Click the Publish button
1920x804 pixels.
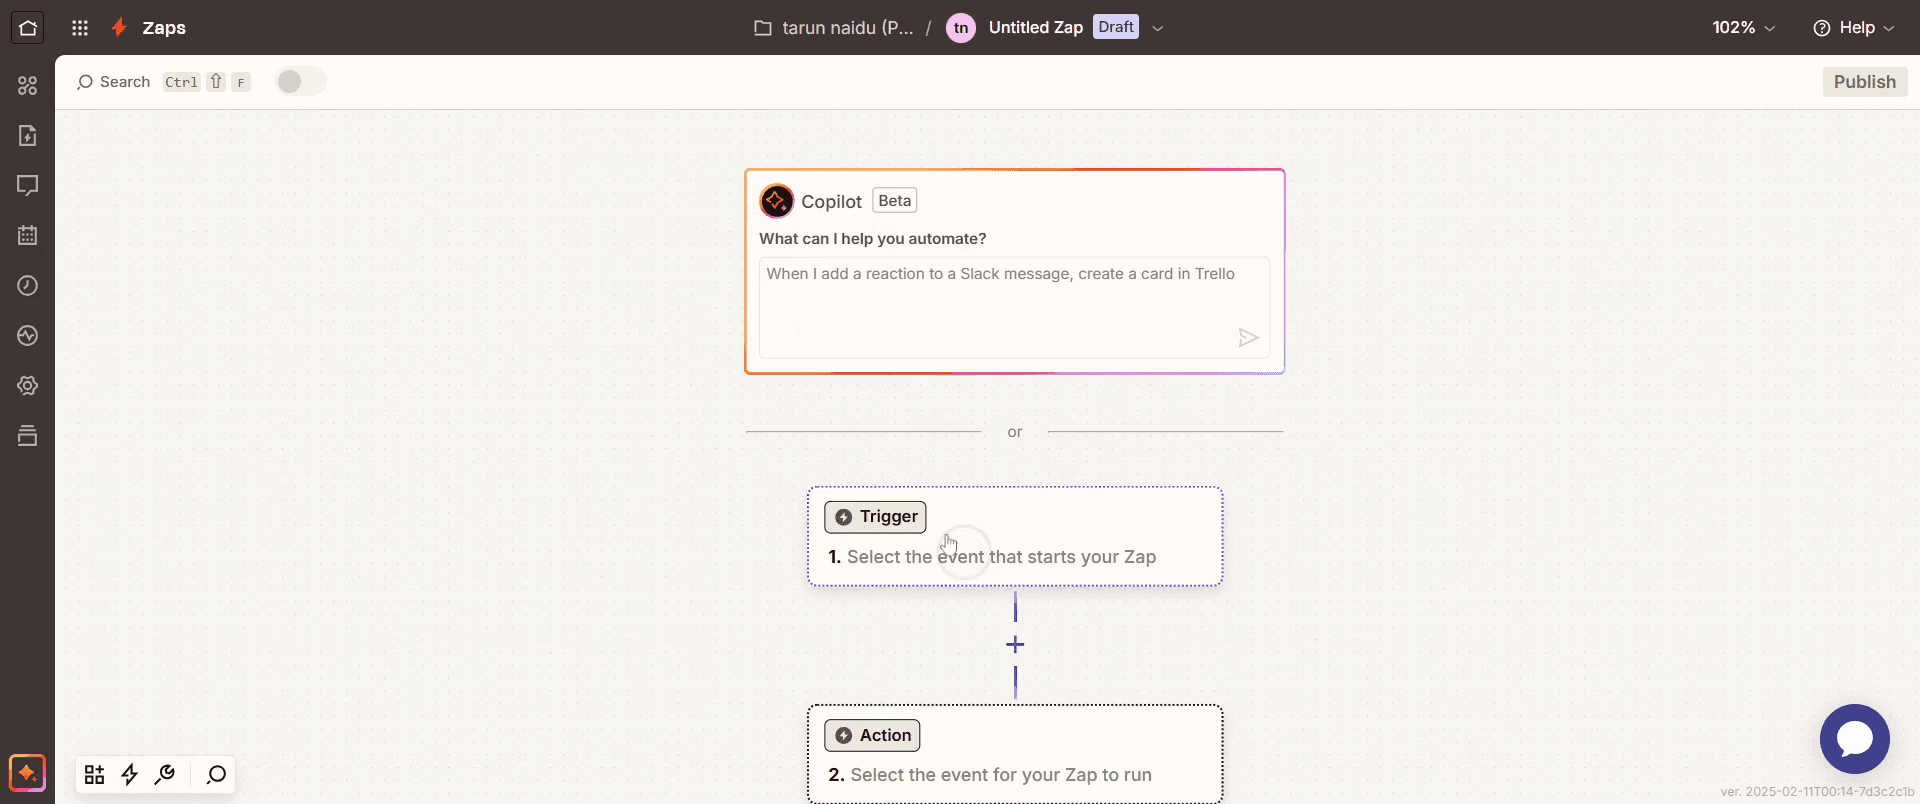click(x=1865, y=82)
